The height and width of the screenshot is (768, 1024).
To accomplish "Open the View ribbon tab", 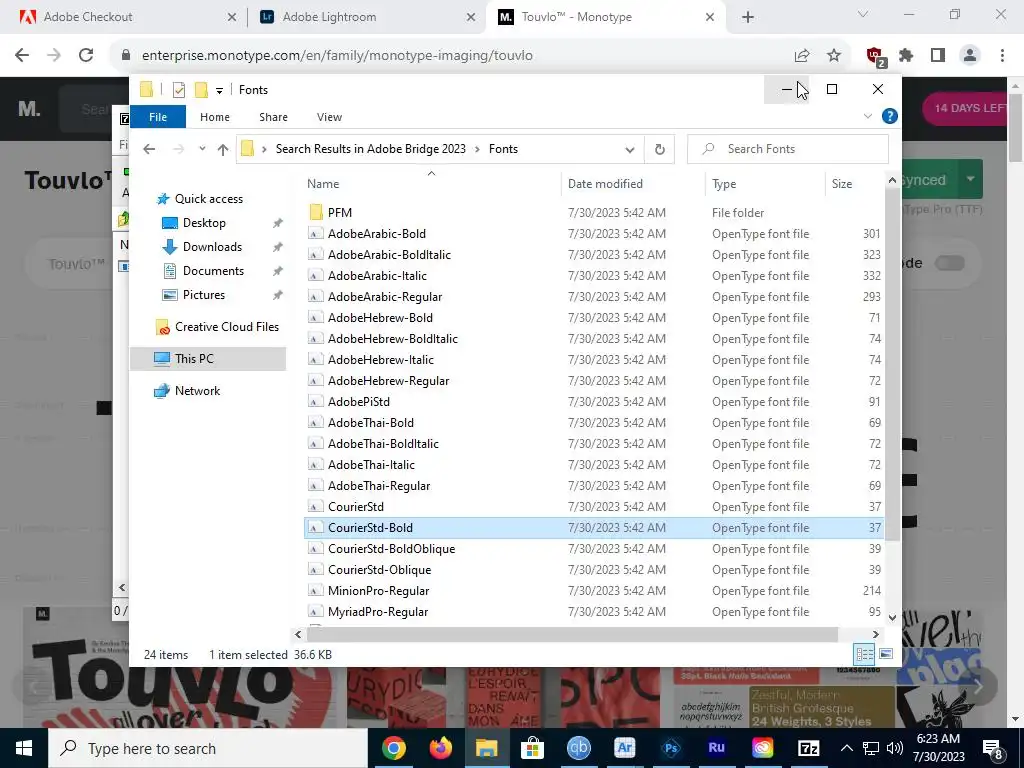I will [329, 117].
